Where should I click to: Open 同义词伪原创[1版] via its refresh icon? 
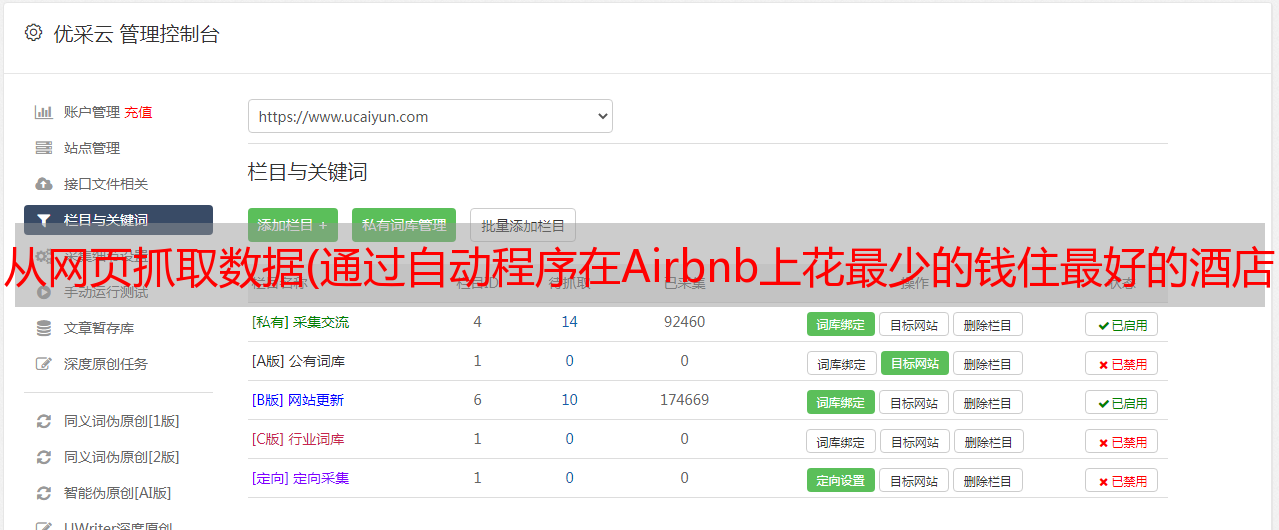[43, 421]
